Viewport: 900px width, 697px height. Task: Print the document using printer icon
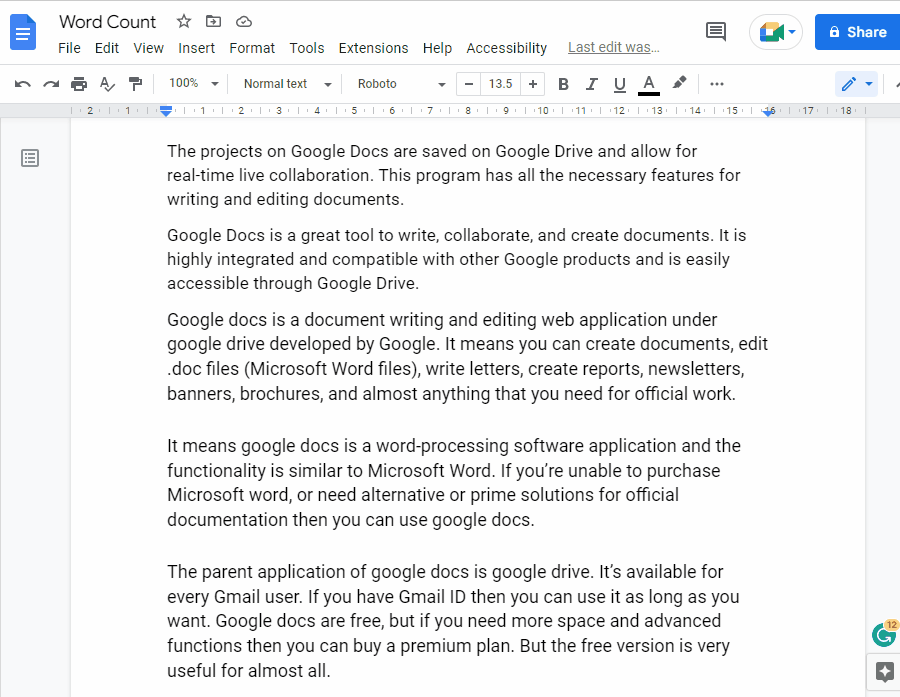coord(79,84)
